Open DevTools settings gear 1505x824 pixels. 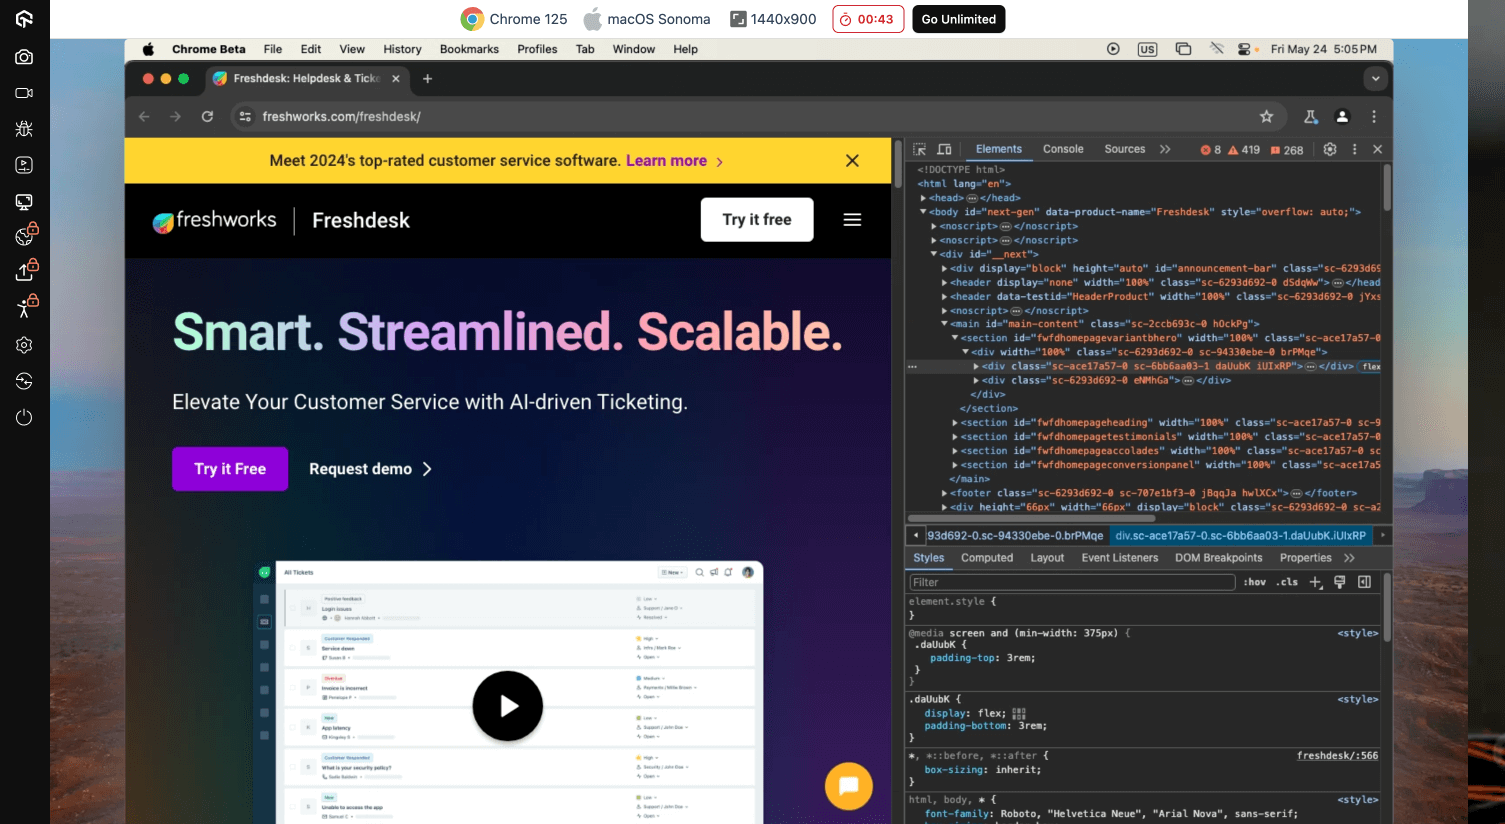[1330, 149]
